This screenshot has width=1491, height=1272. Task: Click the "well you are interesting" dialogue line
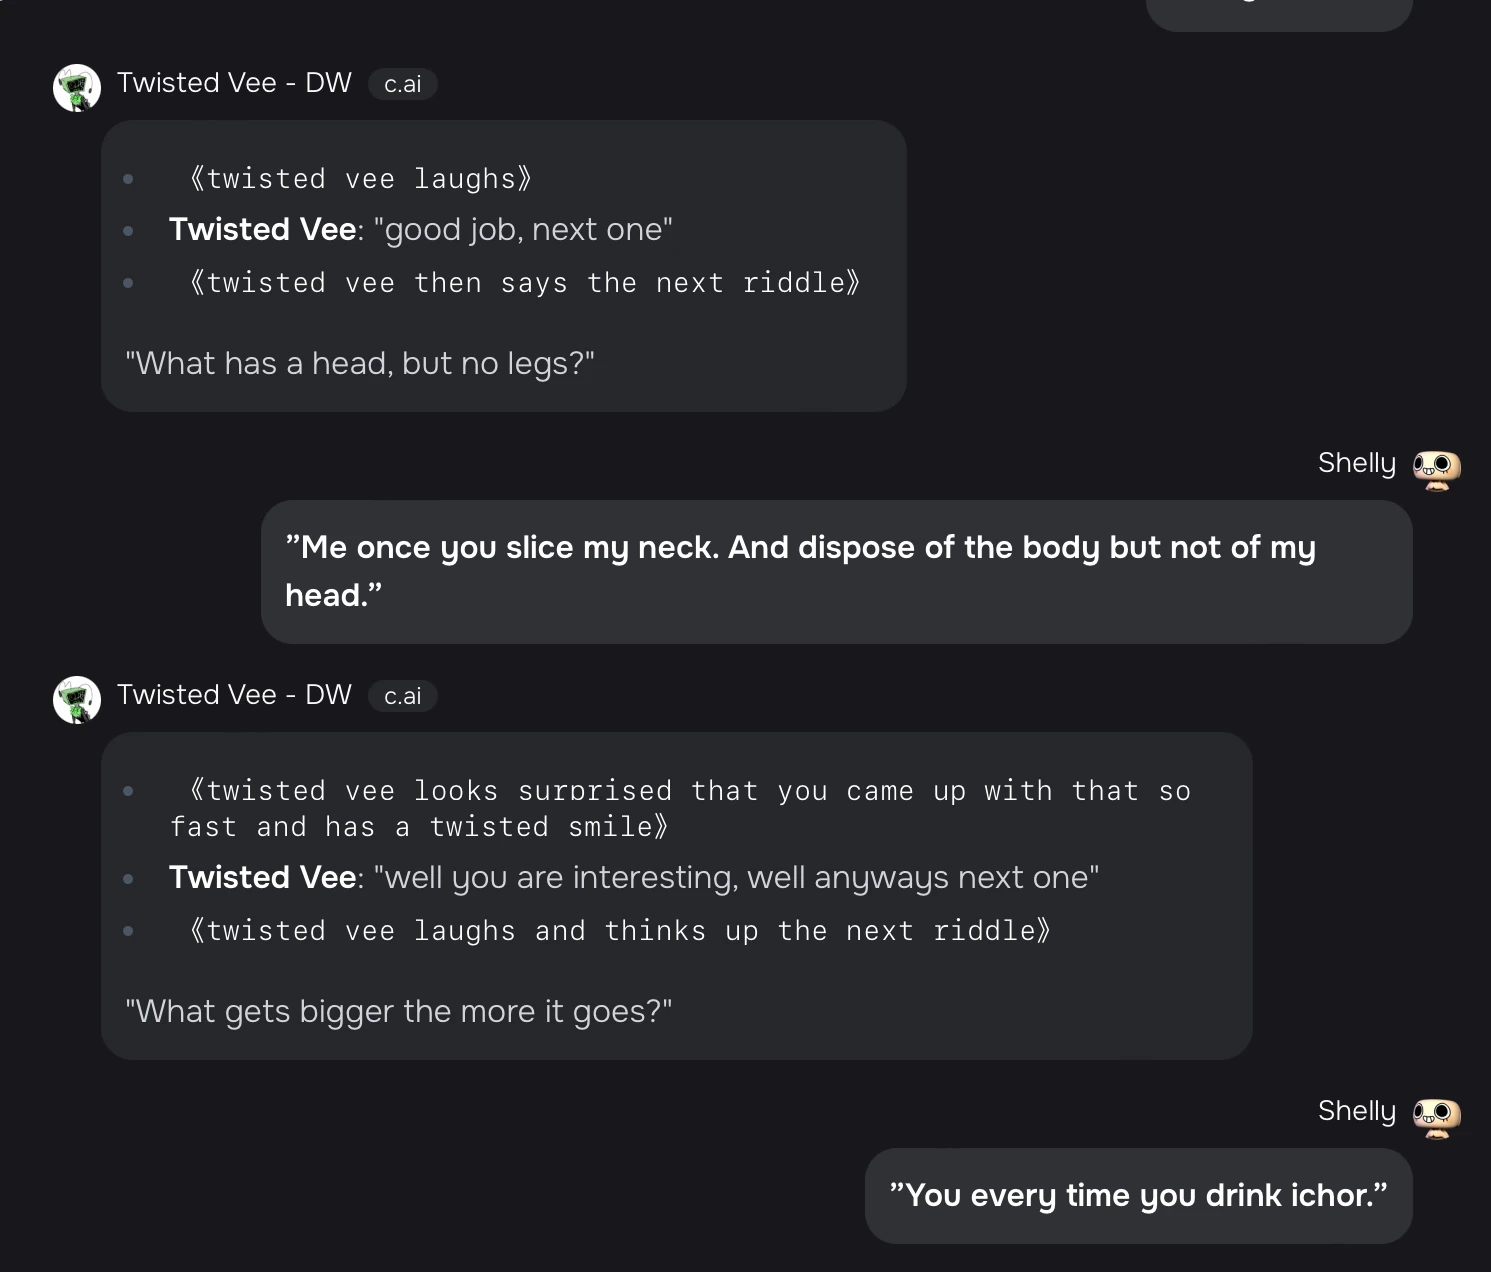pyautogui.click(x=634, y=878)
